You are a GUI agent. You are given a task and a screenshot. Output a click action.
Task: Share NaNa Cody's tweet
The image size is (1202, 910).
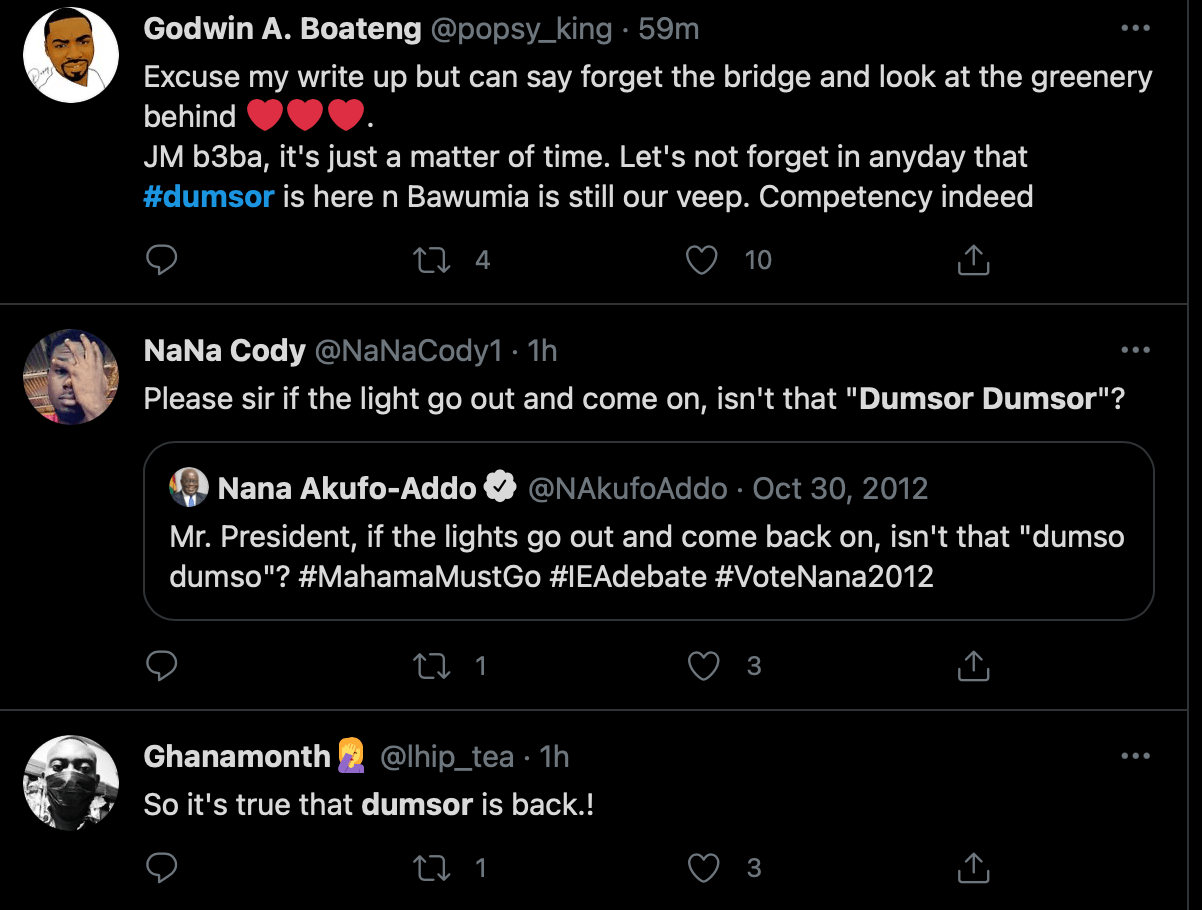pyautogui.click(x=973, y=666)
